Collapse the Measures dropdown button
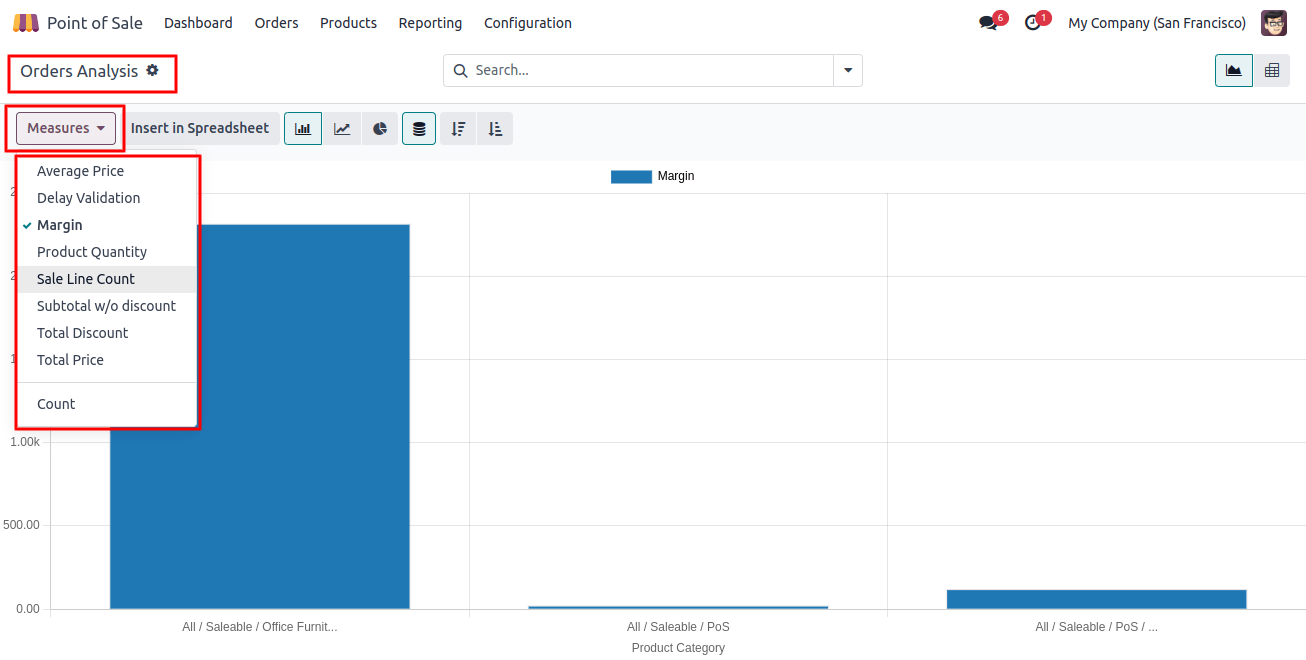This screenshot has height=660, width=1306. [66, 128]
